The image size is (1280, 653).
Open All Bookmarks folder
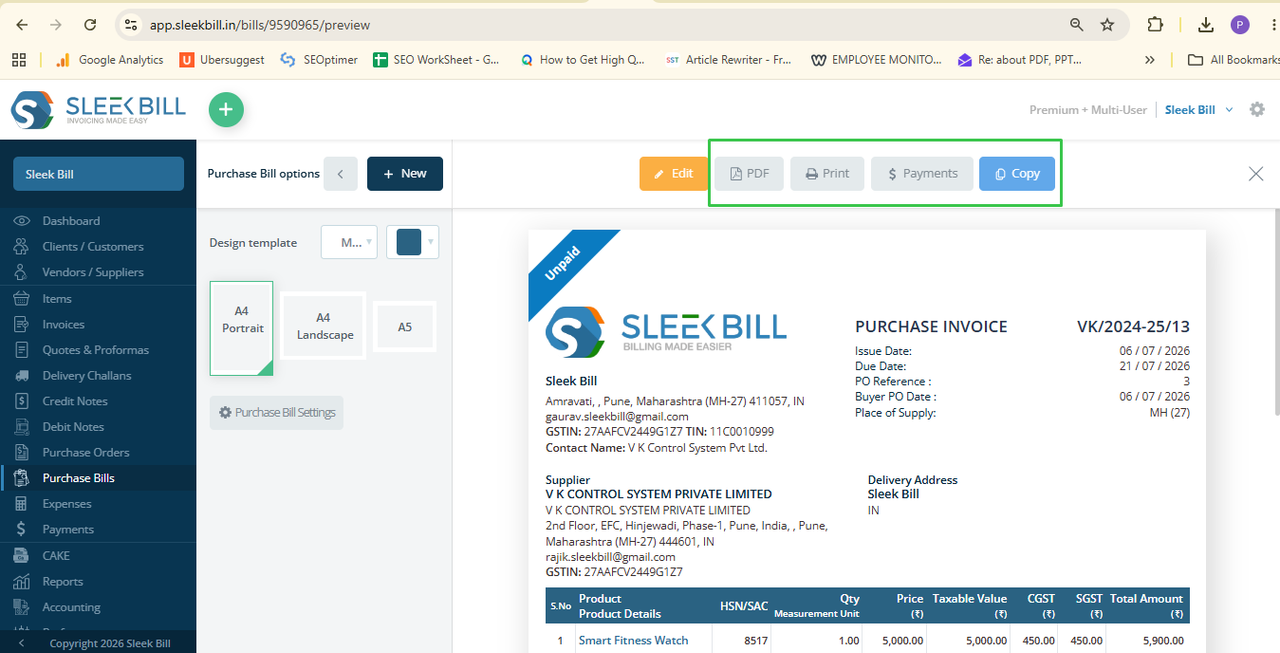[1233, 60]
